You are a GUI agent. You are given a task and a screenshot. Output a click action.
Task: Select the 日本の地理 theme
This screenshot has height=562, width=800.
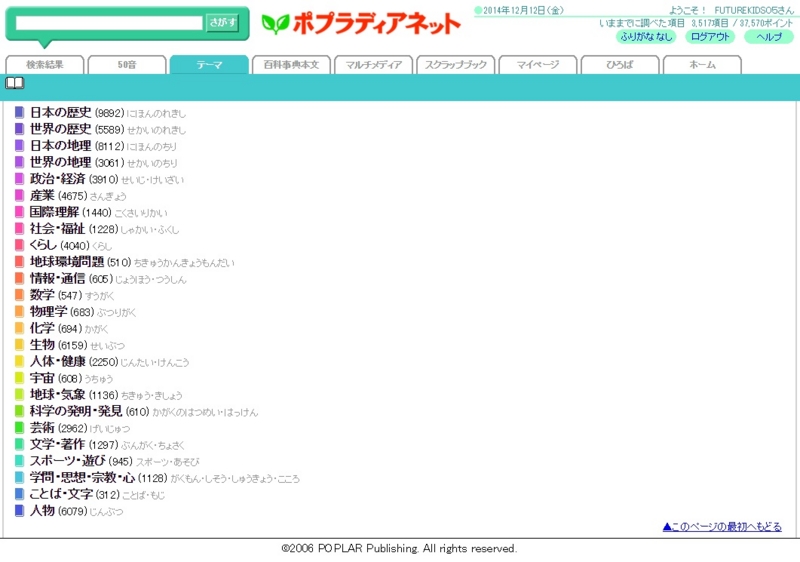pyautogui.click(x=61, y=145)
